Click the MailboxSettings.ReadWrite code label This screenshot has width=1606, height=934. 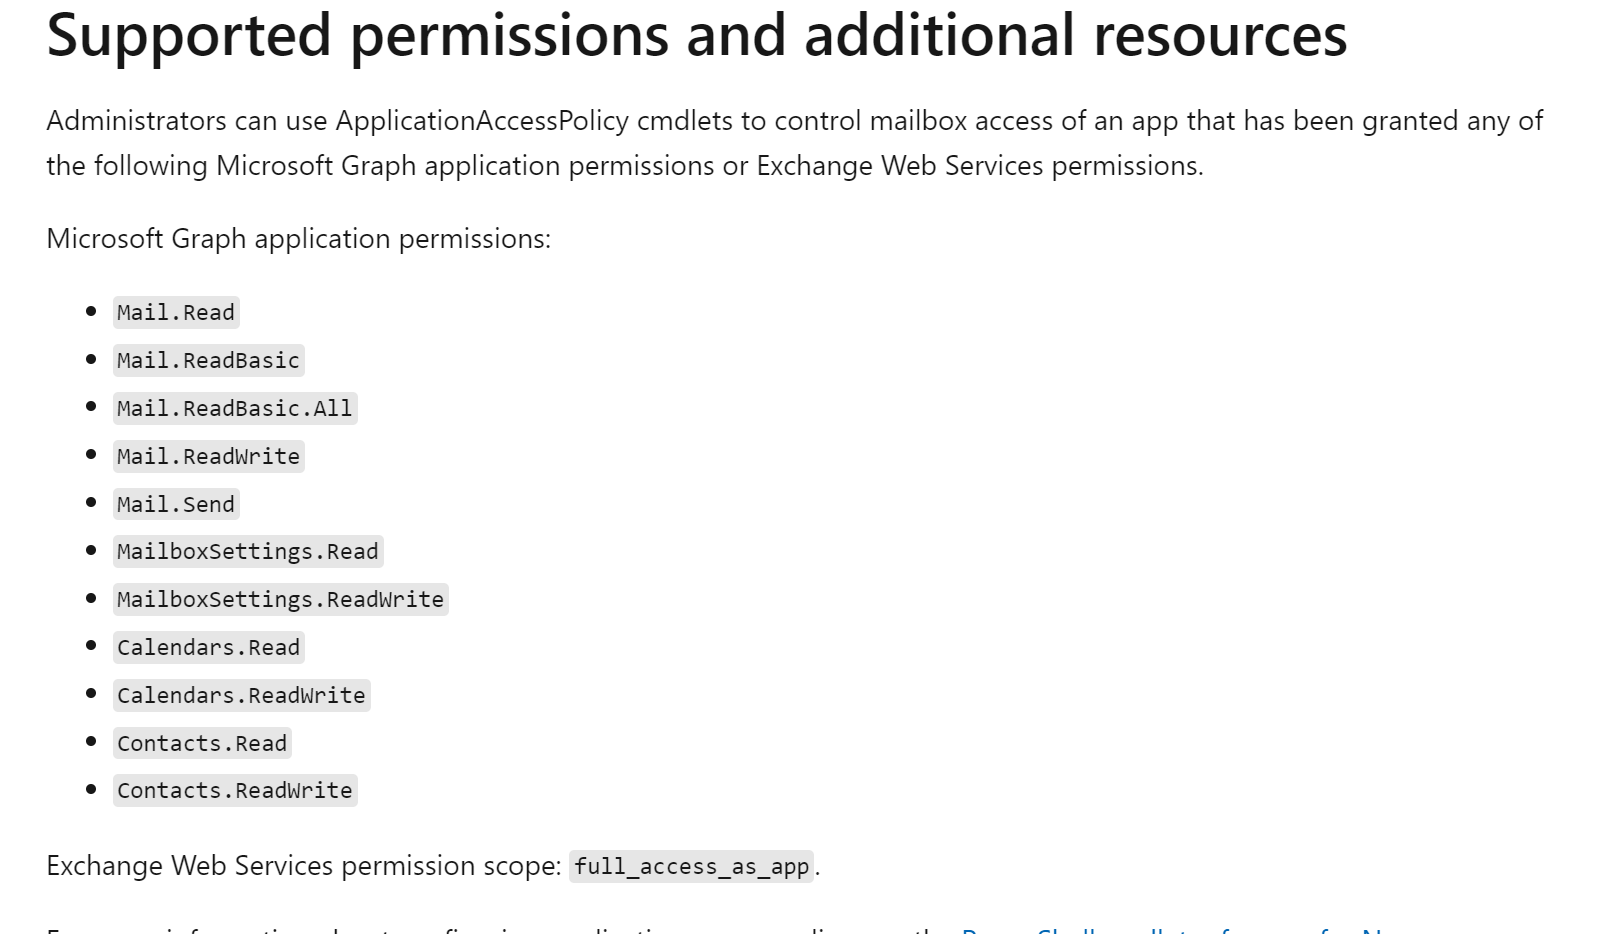[x=281, y=600]
